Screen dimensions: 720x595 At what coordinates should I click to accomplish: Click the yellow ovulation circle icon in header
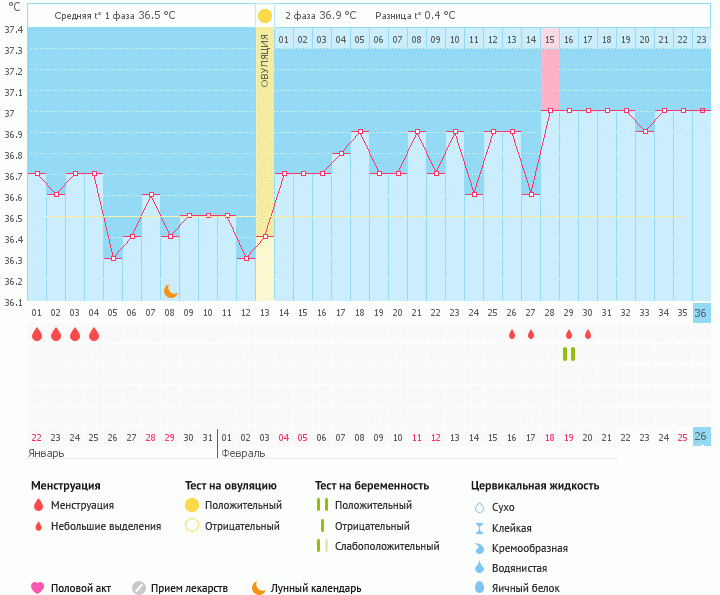coord(264,16)
